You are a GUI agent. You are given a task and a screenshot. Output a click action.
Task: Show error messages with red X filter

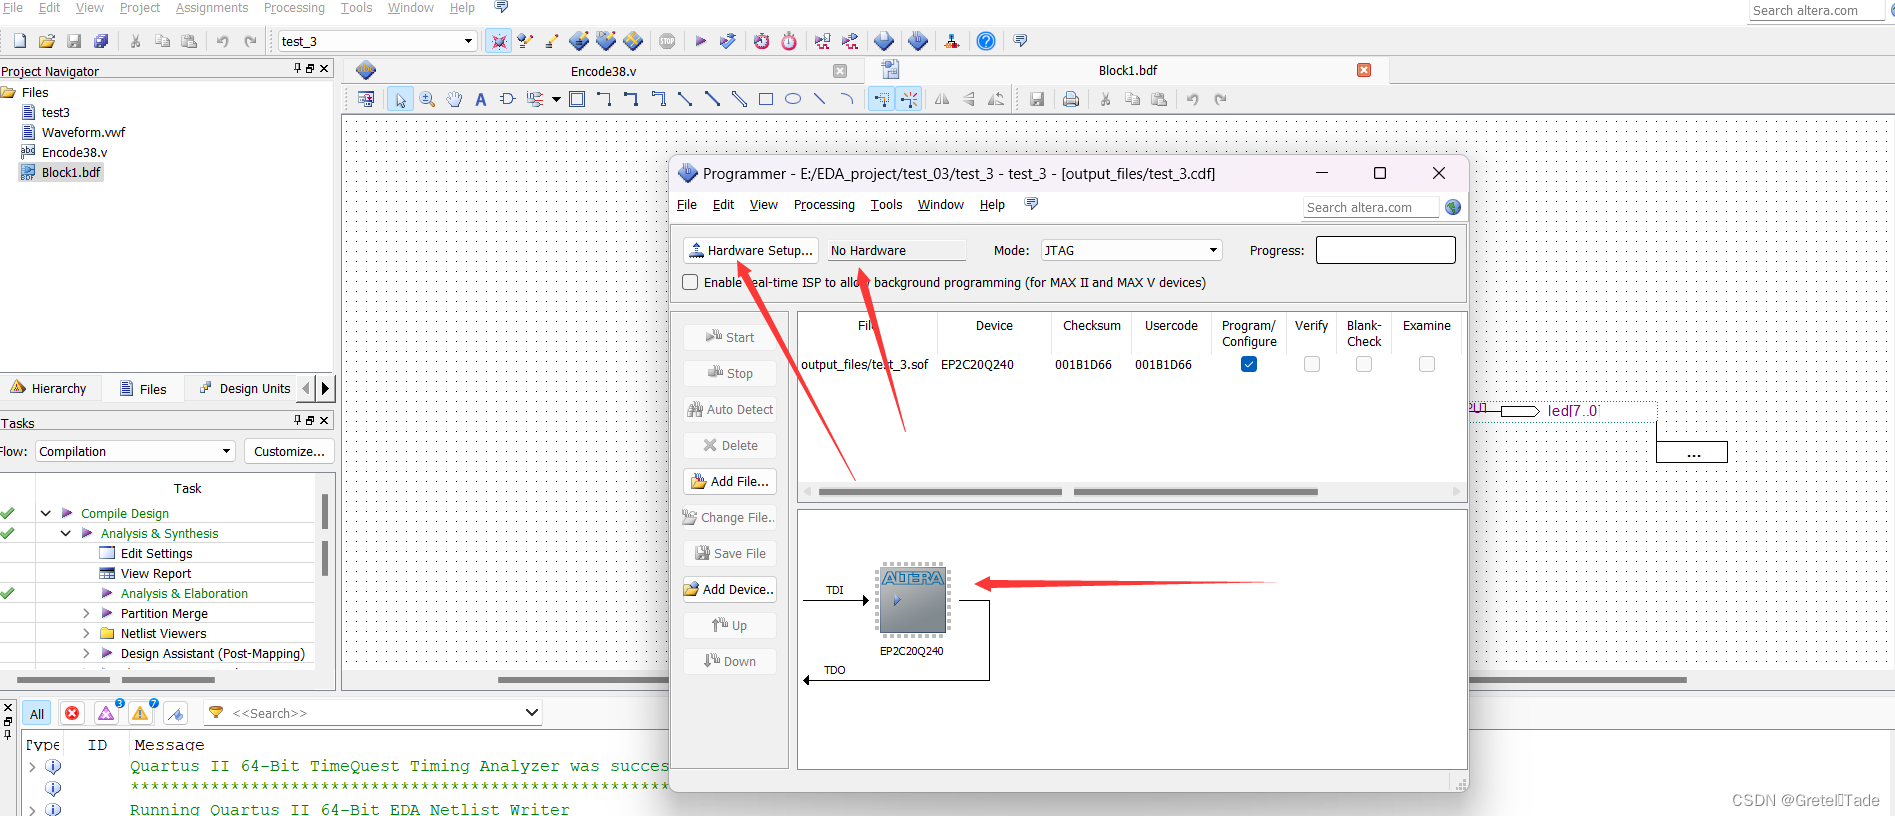coord(72,713)
